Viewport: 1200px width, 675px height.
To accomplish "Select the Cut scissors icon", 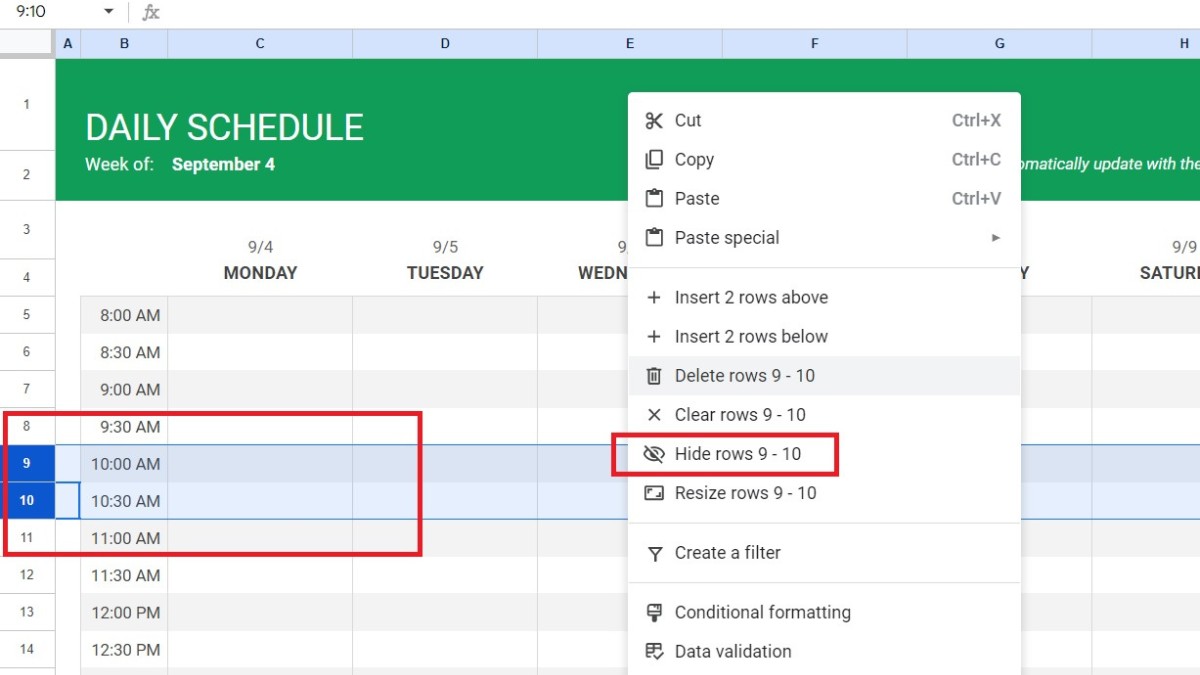I will pyautogui.click(x=655, y=120).
